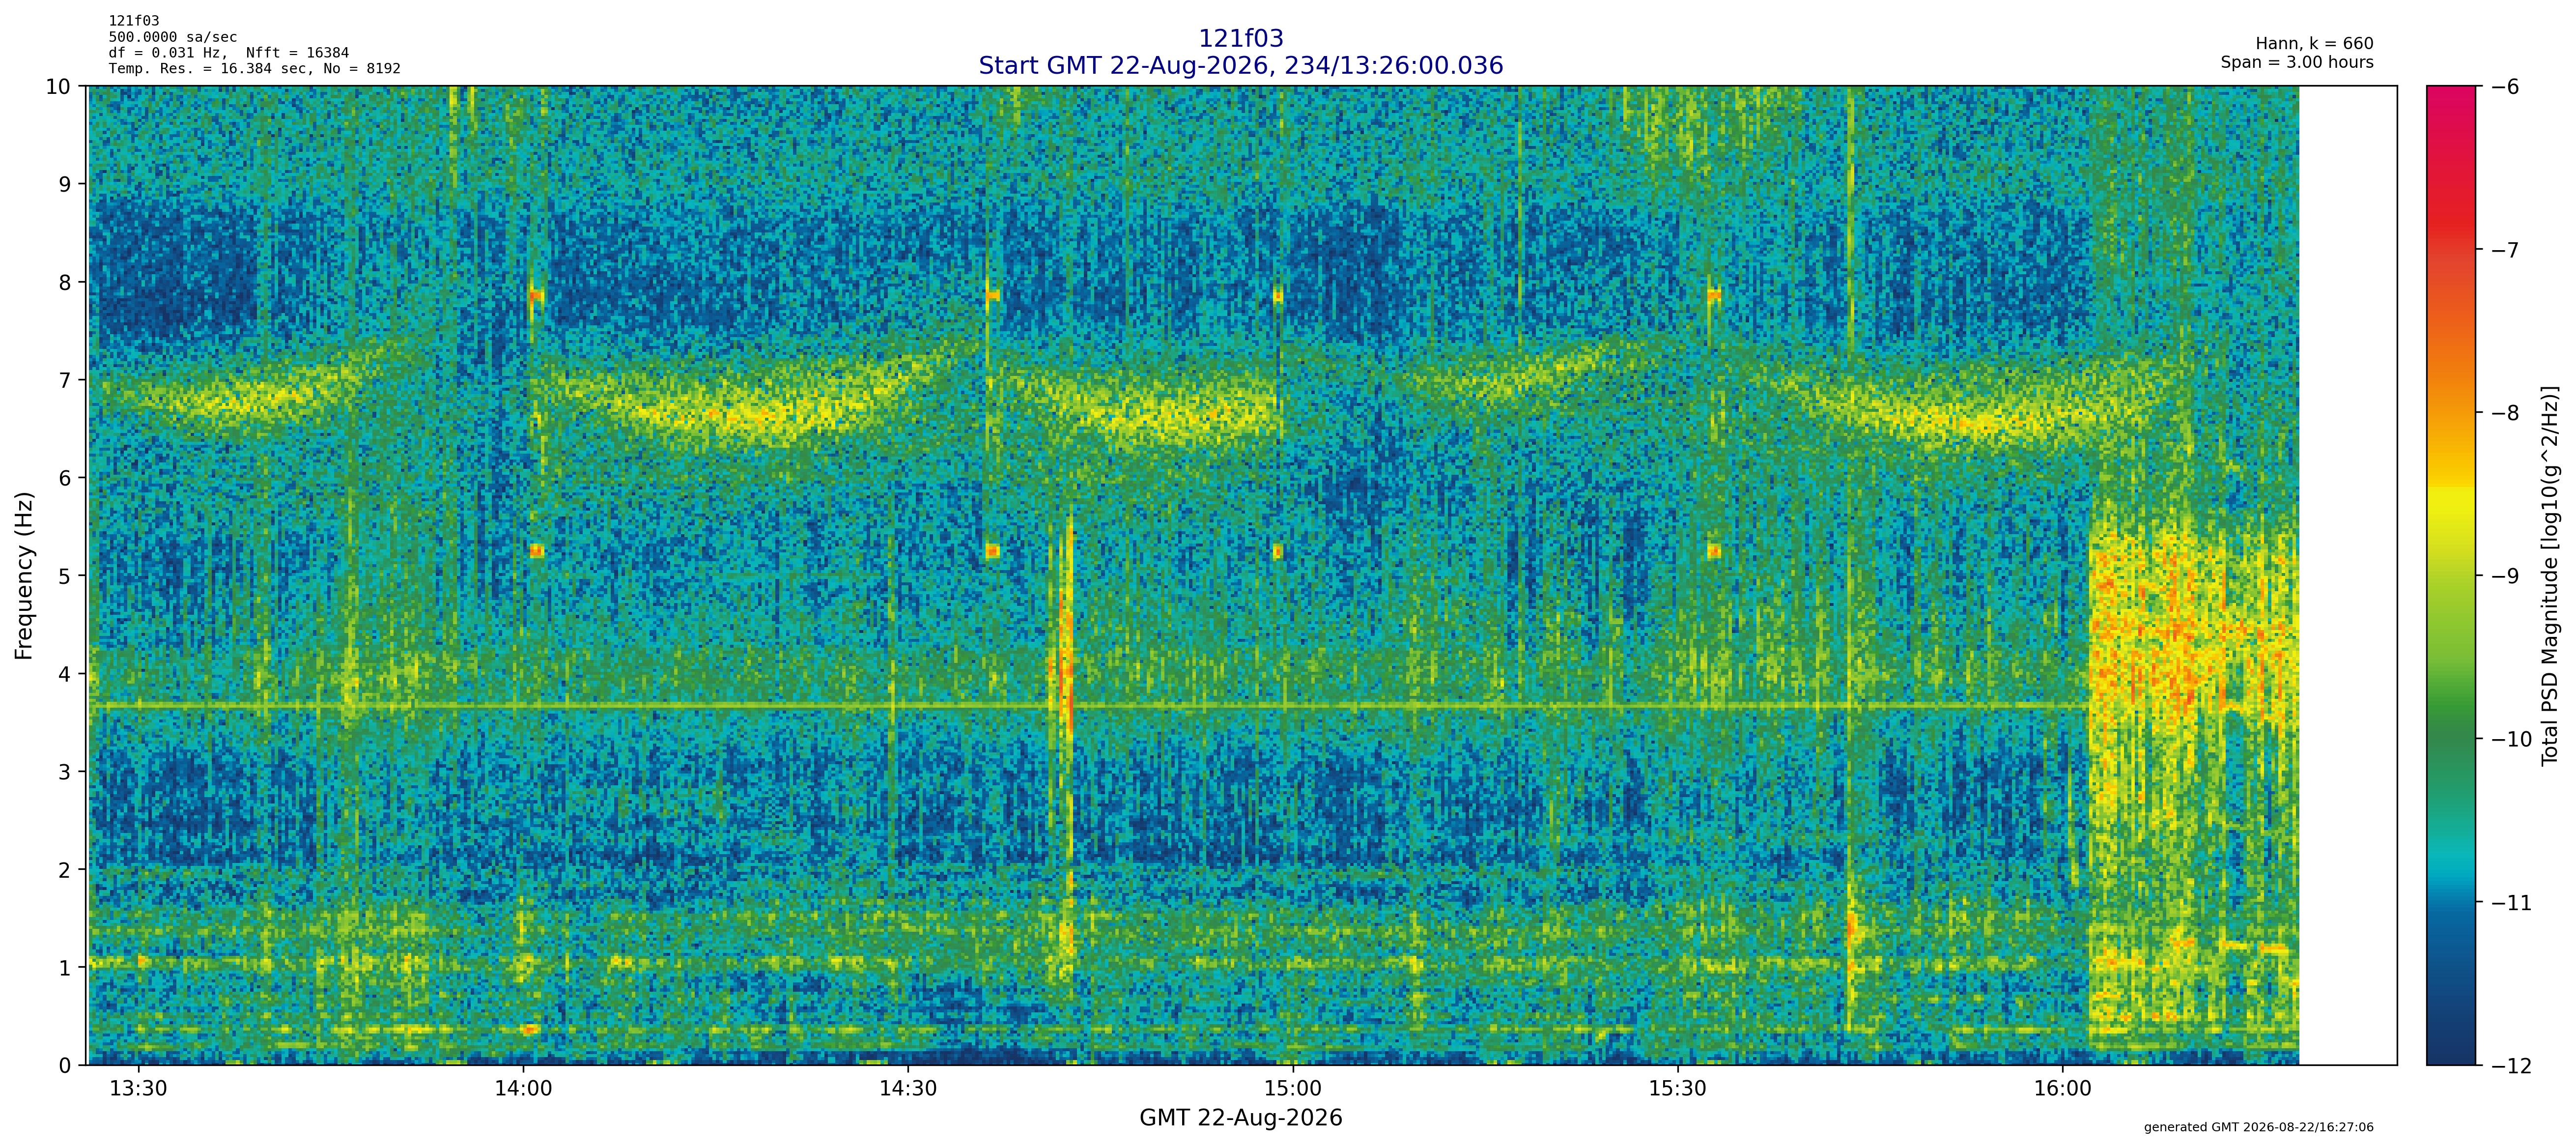Select the "14:00" time axis tick label
This screenshot has height=1148, width=2576.
pos(523,1088)
